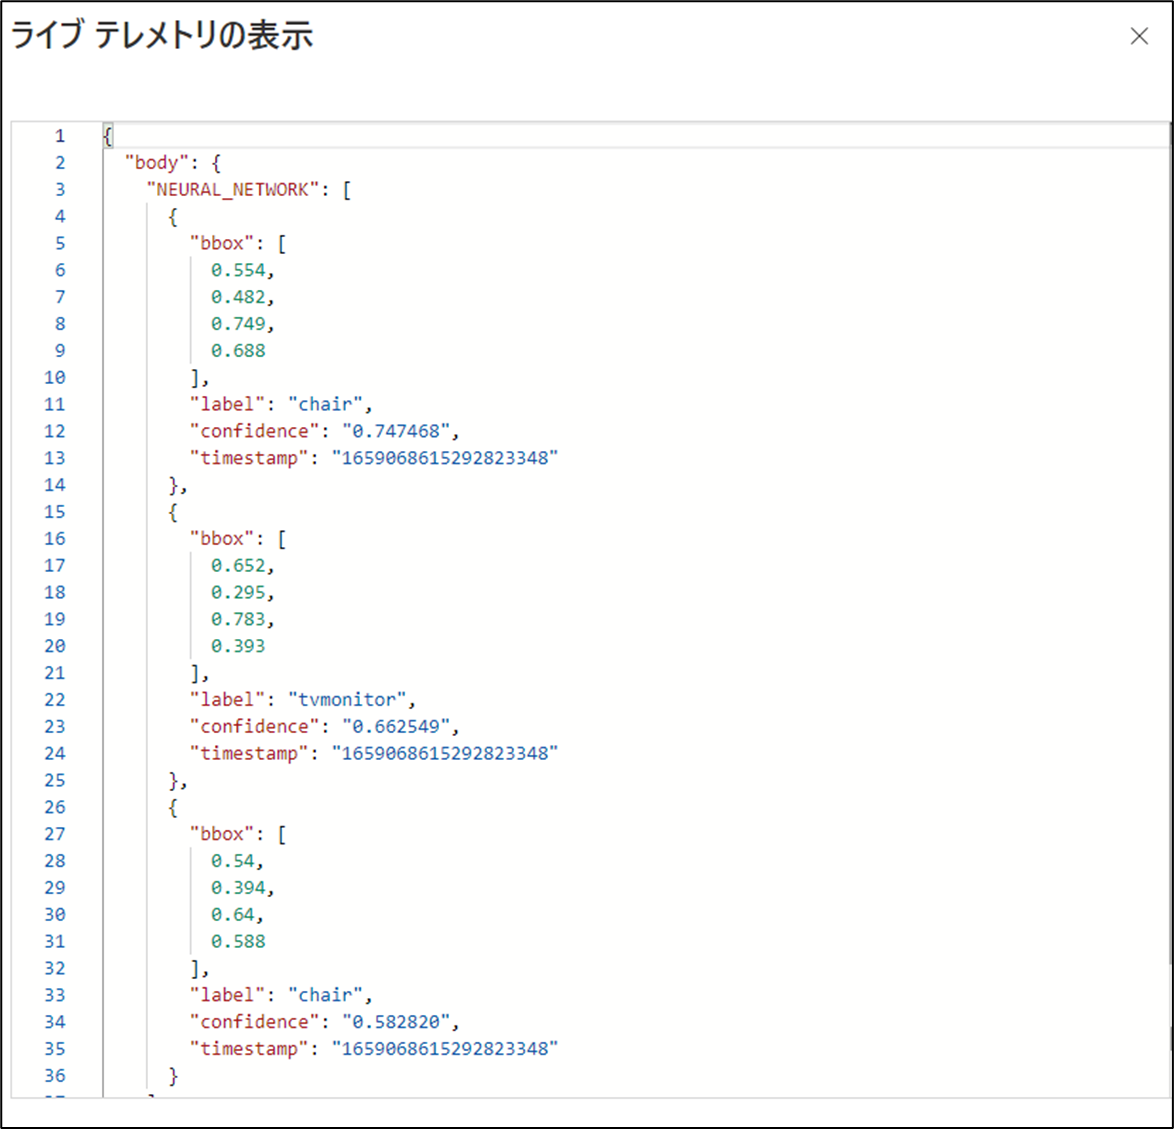Screen dimensions: 1174x1129
Task: Click the closing brace on line 36
Action: [x=173, y=1077]
